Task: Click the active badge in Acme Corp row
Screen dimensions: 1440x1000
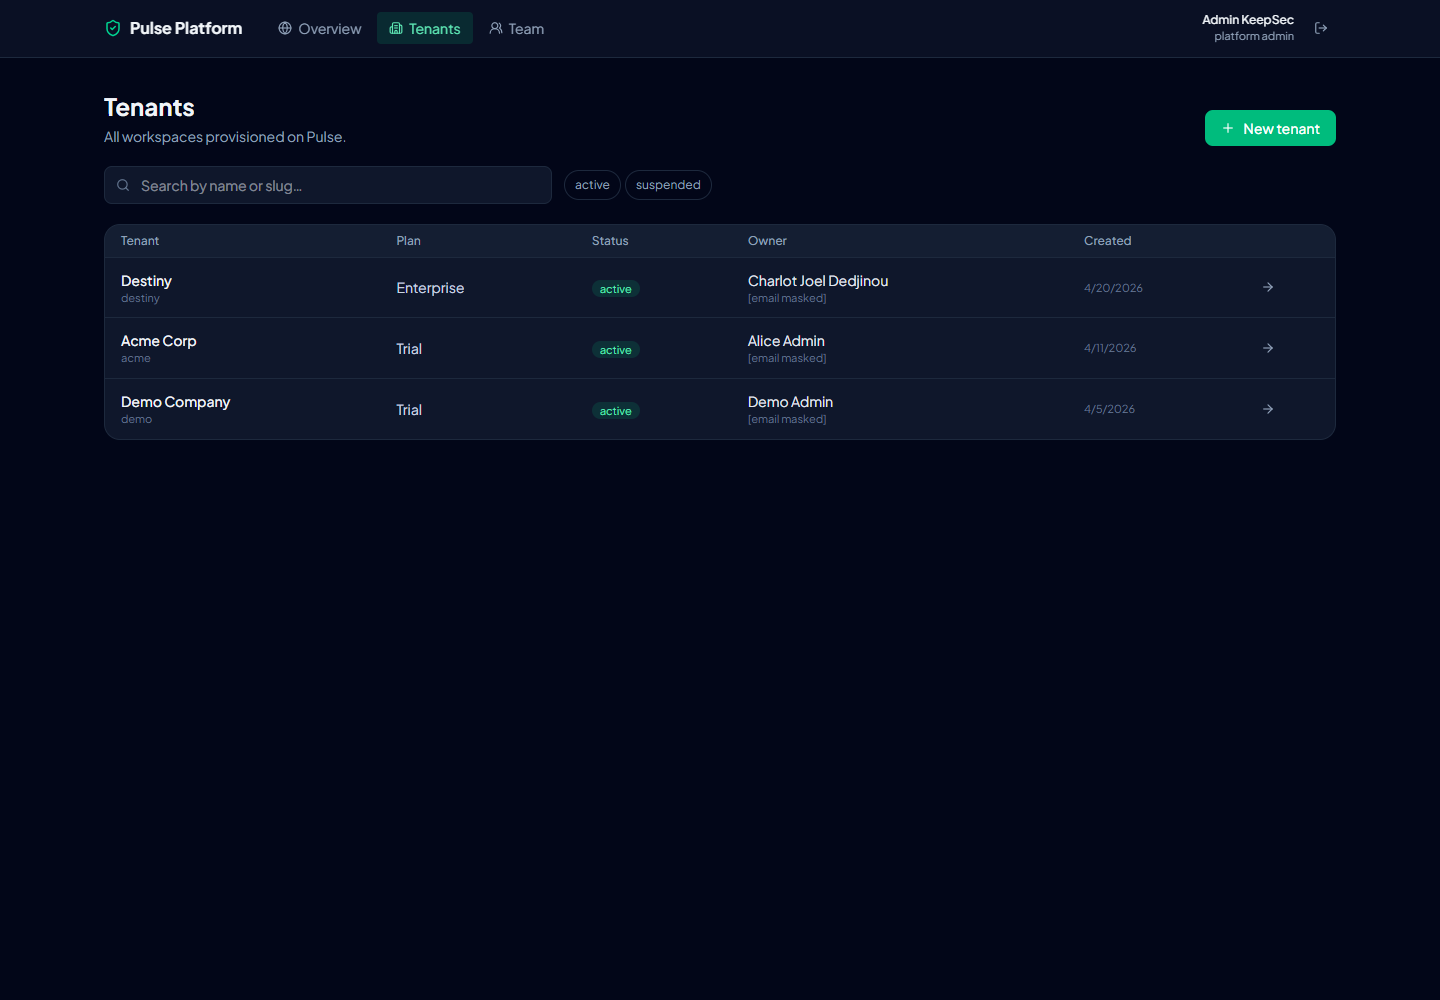Action: coord(616,350)
